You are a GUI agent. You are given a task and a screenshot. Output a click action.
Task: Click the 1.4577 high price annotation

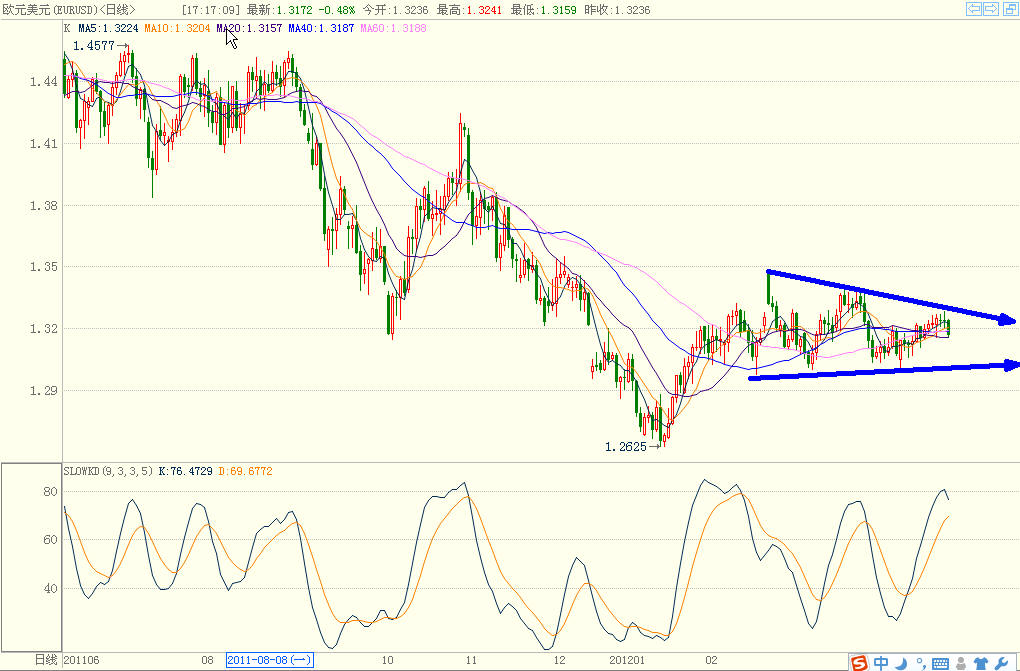click(93, 46)
